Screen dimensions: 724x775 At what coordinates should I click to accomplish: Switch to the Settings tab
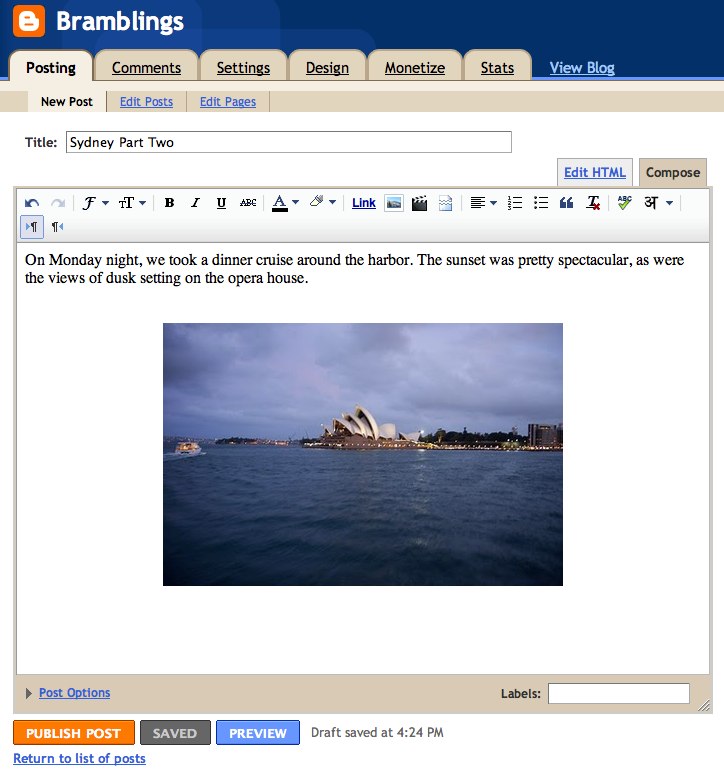coord(243,68)
